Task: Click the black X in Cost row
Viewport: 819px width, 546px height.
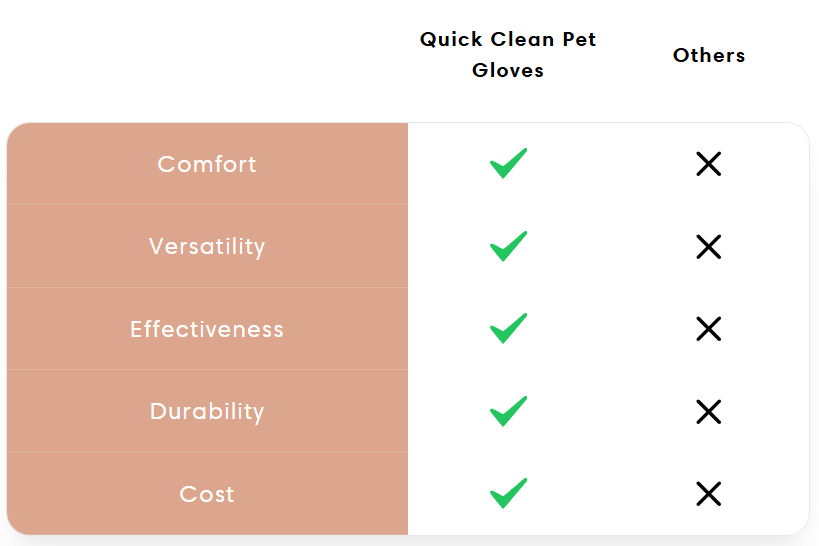Action: (708, 493)
